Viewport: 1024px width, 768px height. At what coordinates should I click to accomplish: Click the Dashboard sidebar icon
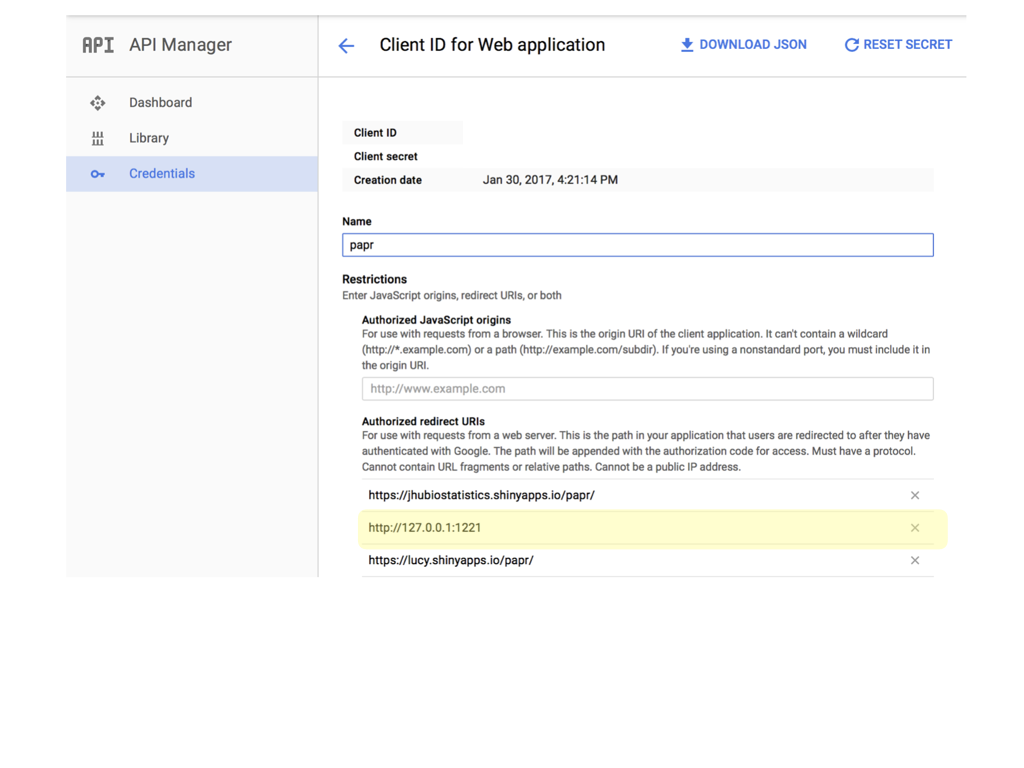click(x=98, y=103)
